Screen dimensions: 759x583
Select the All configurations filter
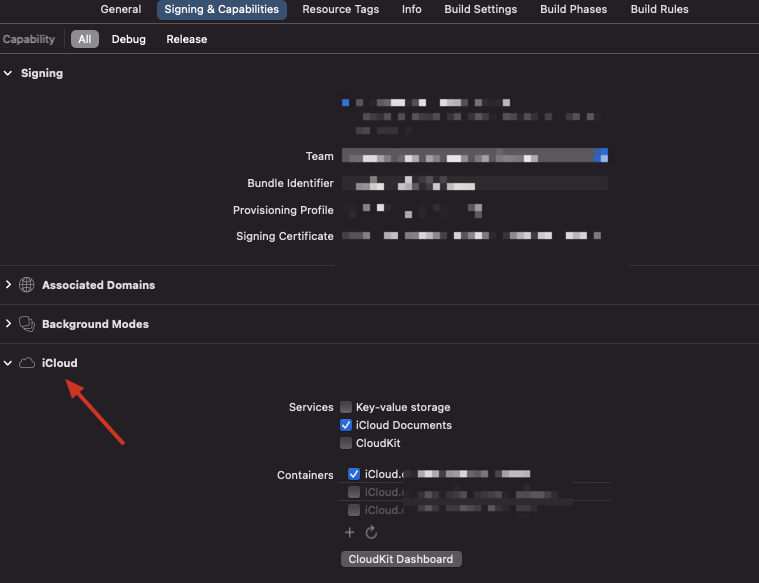click(x=85, y=39)
